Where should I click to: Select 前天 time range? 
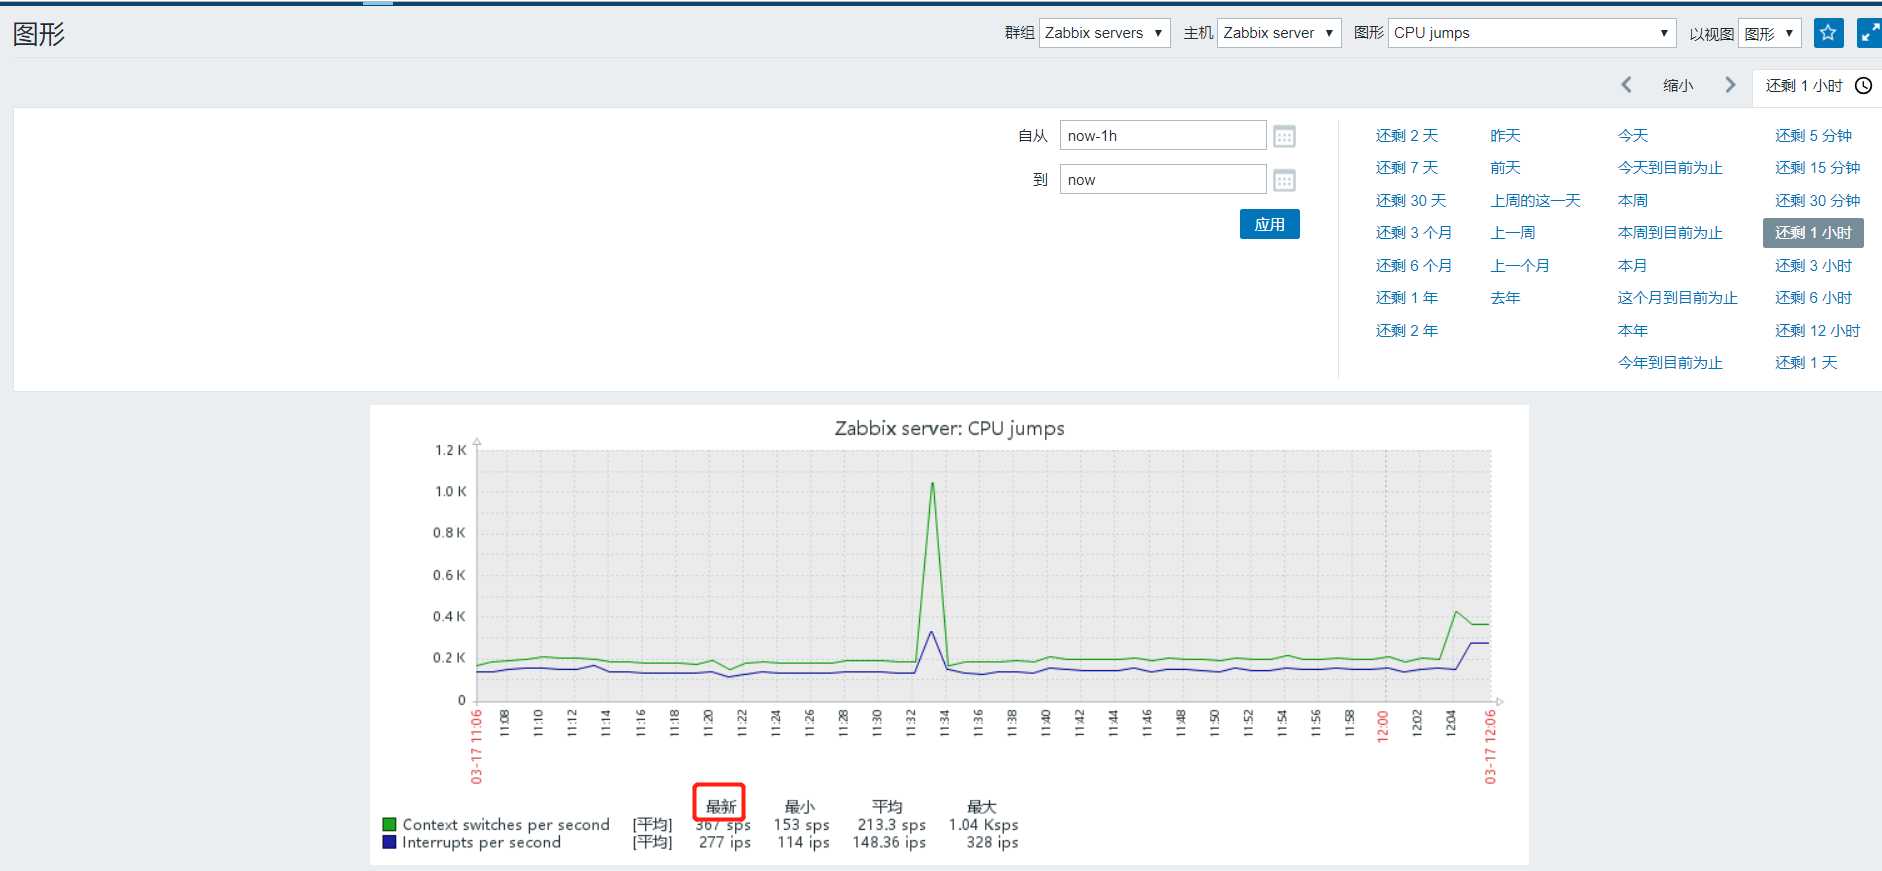pos(1505,168)
